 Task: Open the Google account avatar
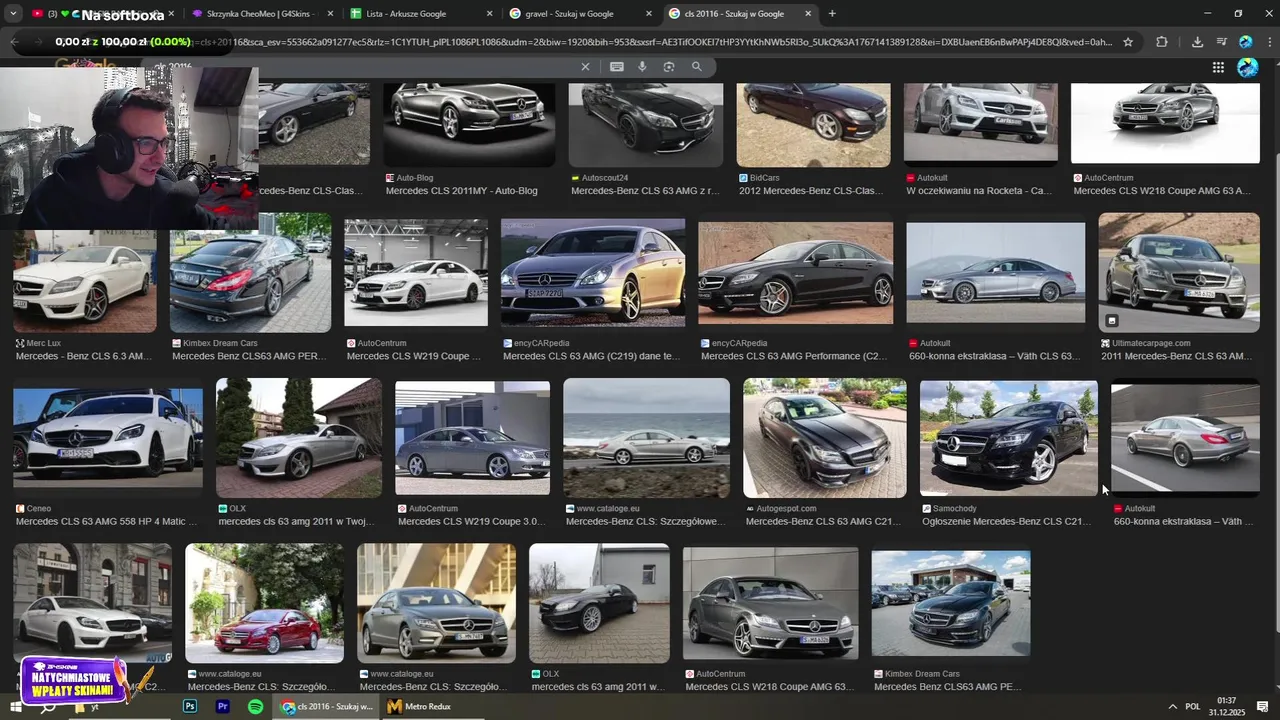click(1247, 67)
